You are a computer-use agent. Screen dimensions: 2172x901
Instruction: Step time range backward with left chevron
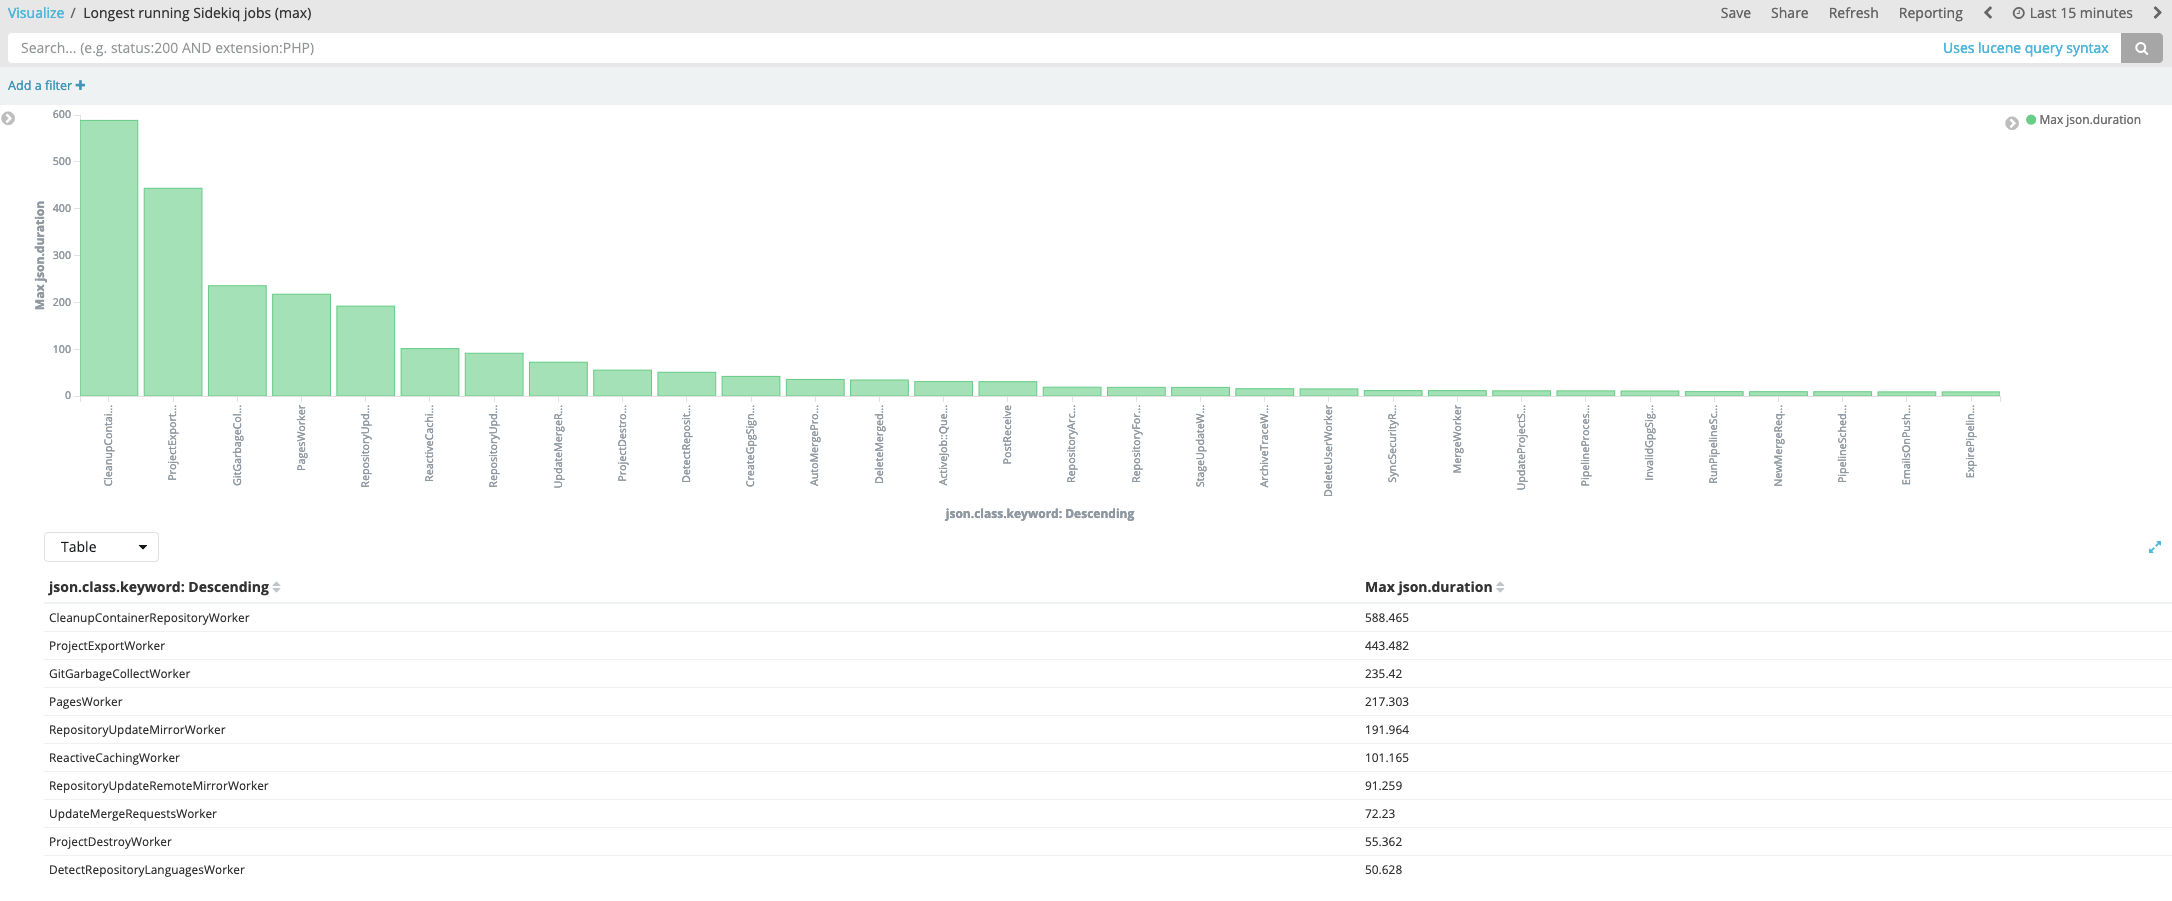[1988, 13]
